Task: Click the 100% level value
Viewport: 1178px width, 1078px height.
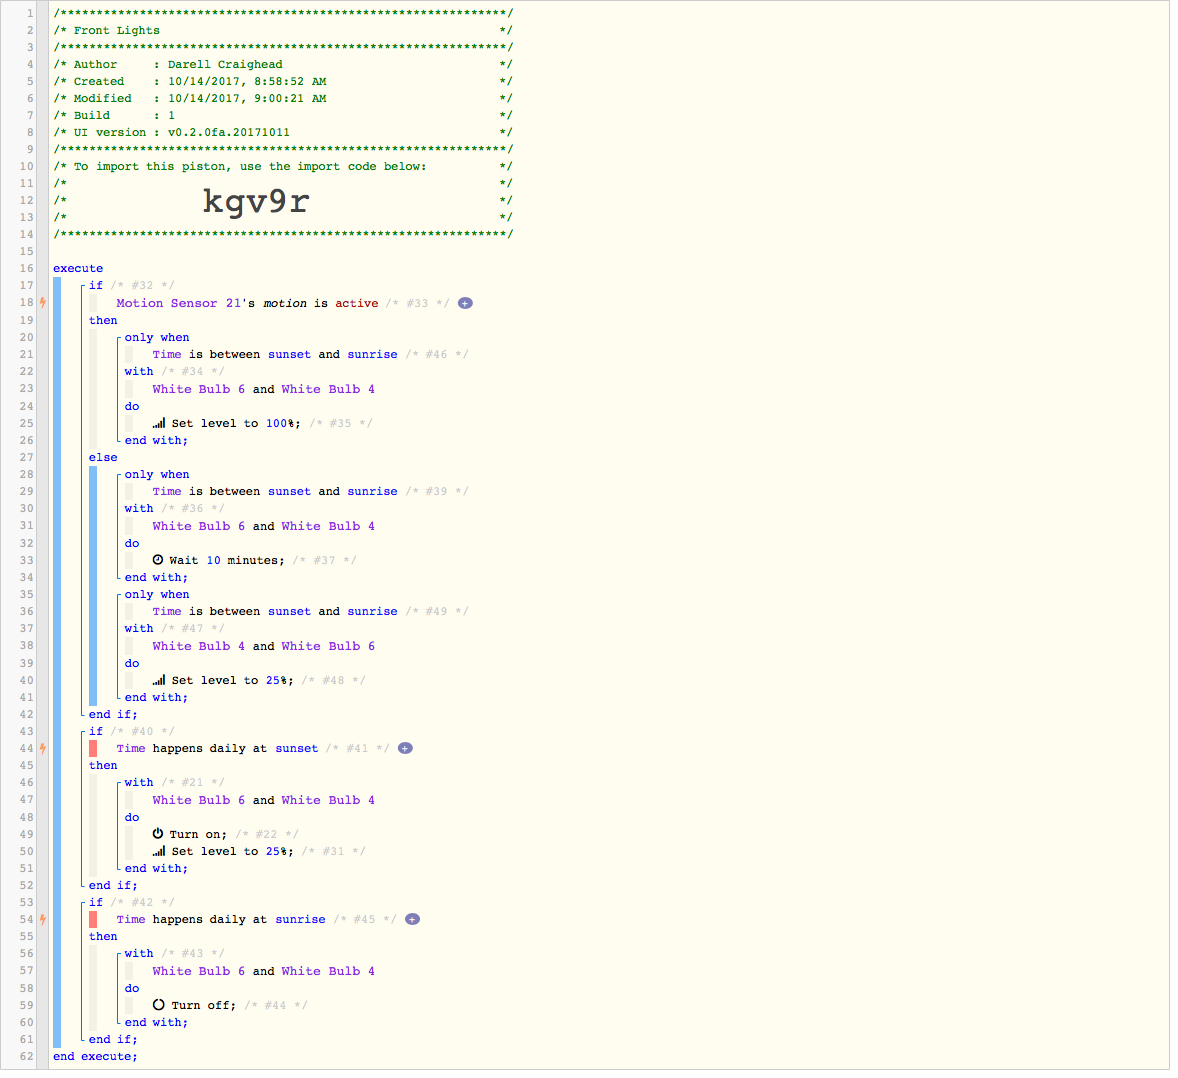Action: 277,424
